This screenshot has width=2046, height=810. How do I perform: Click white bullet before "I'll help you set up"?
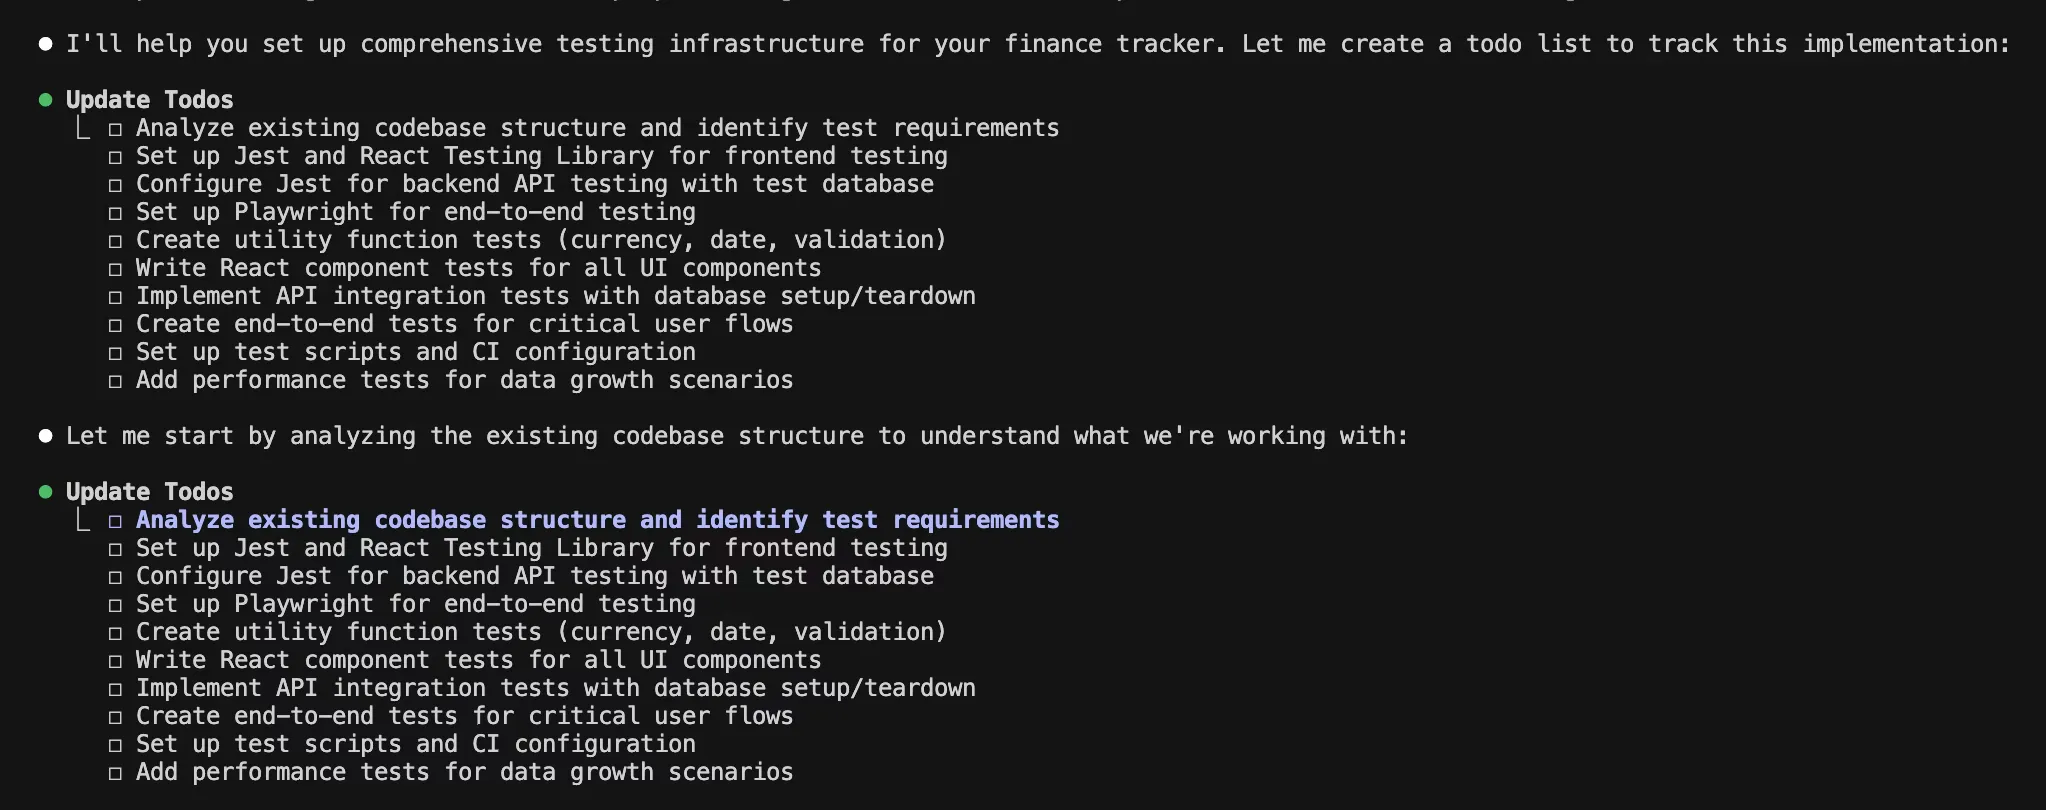pos(45,44)
